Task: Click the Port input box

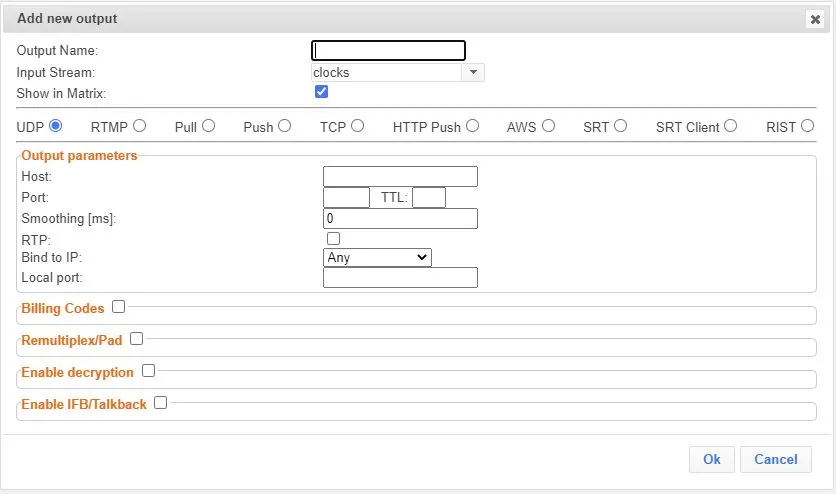Action: [x=347, y=198]
